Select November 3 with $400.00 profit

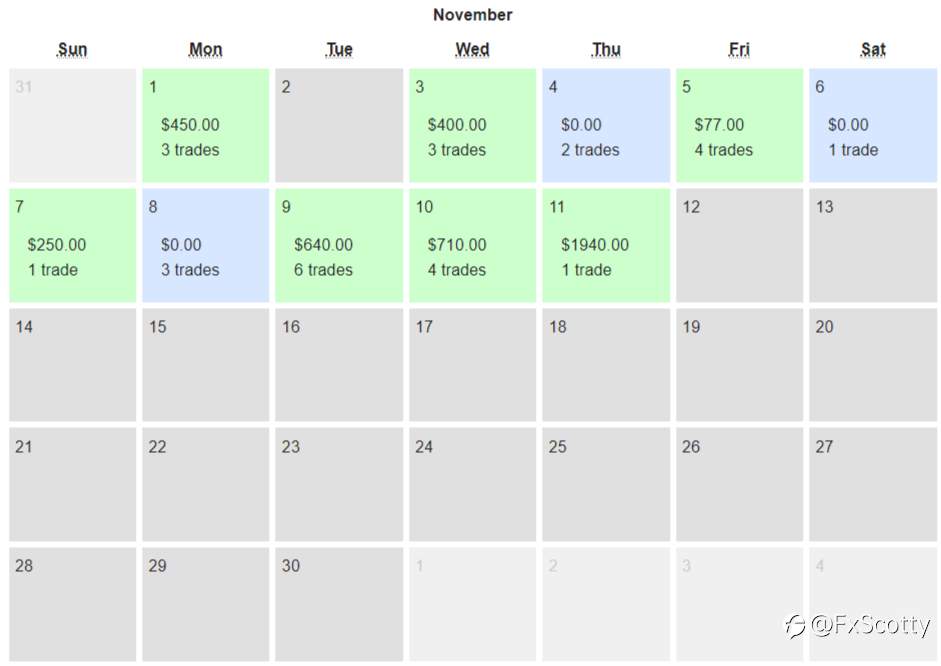pos(472,125)
